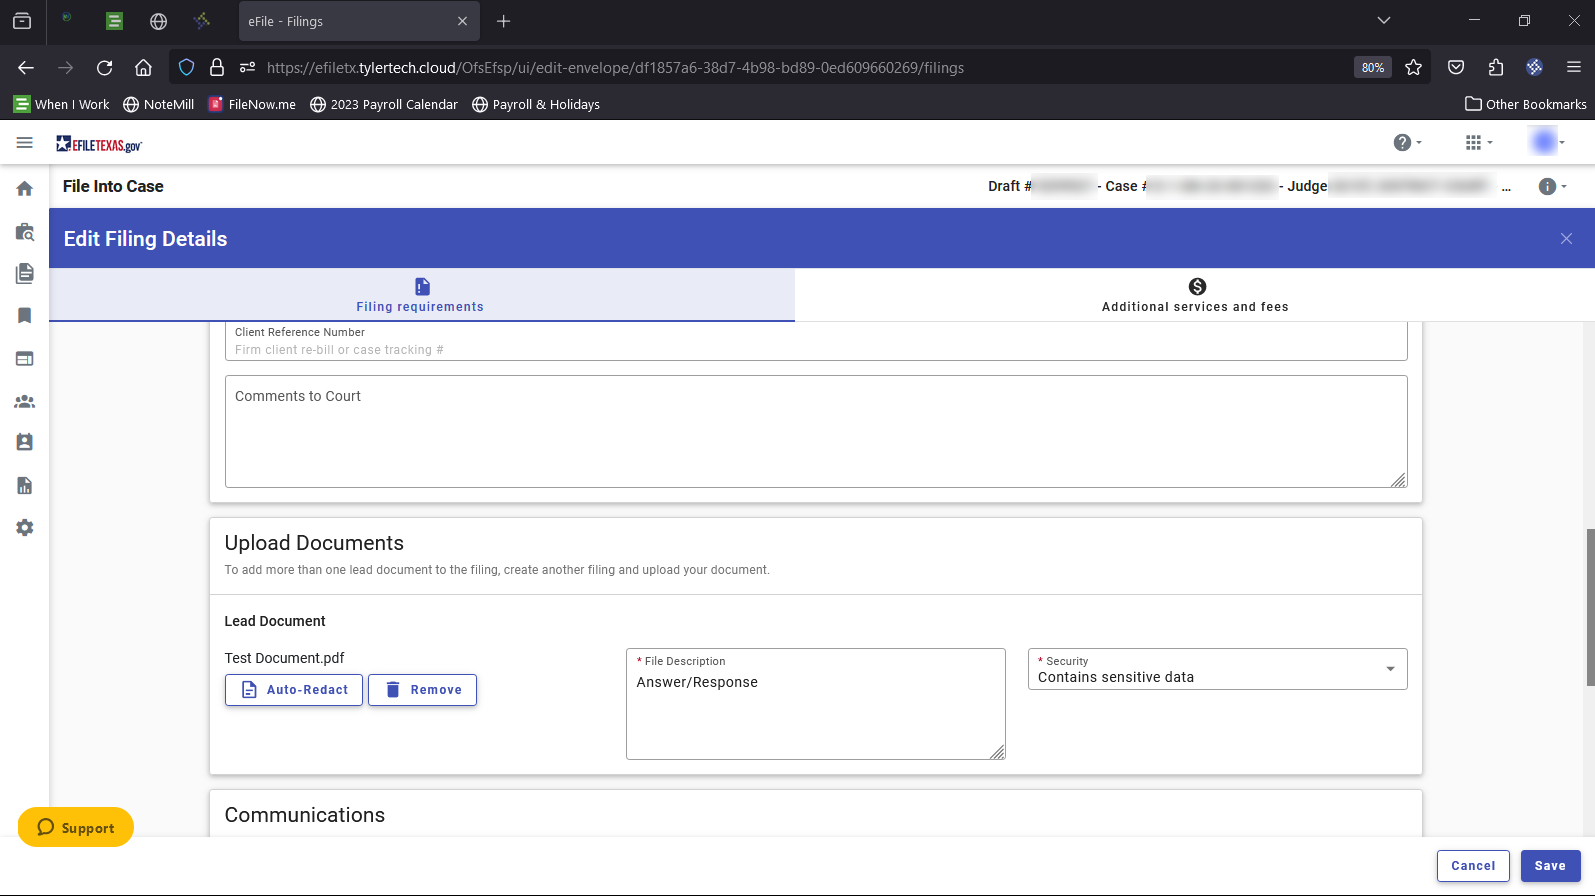Remove the Test Document.pdf file
This screenshot has height=896, width=1595.
422,690
